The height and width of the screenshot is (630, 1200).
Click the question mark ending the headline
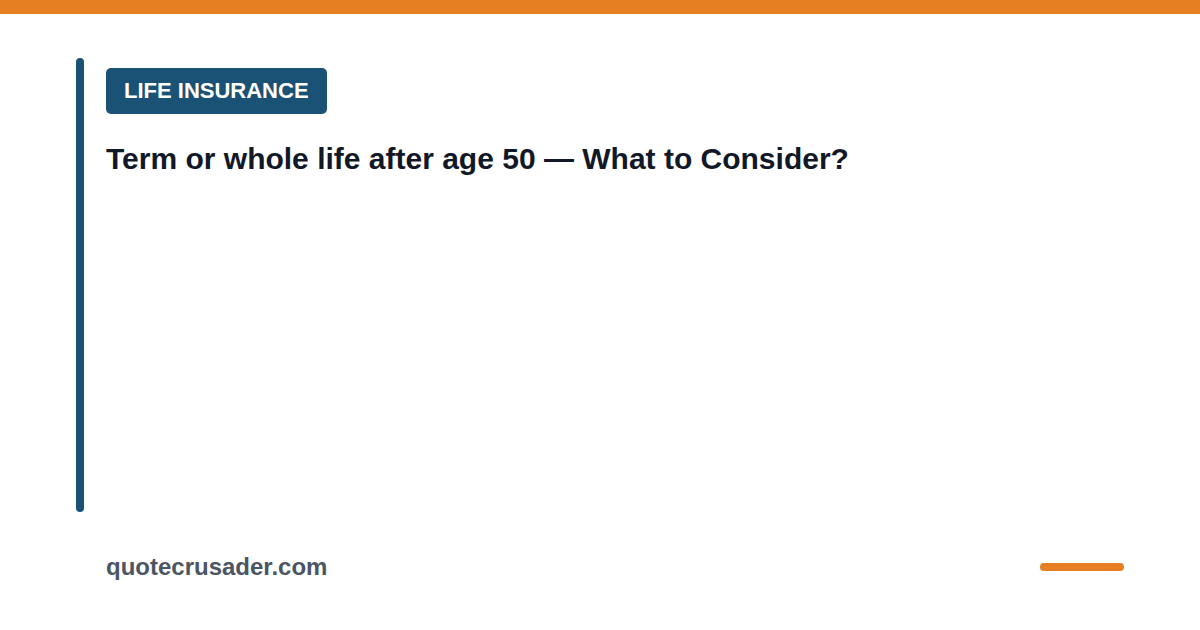tap(841, 159)
